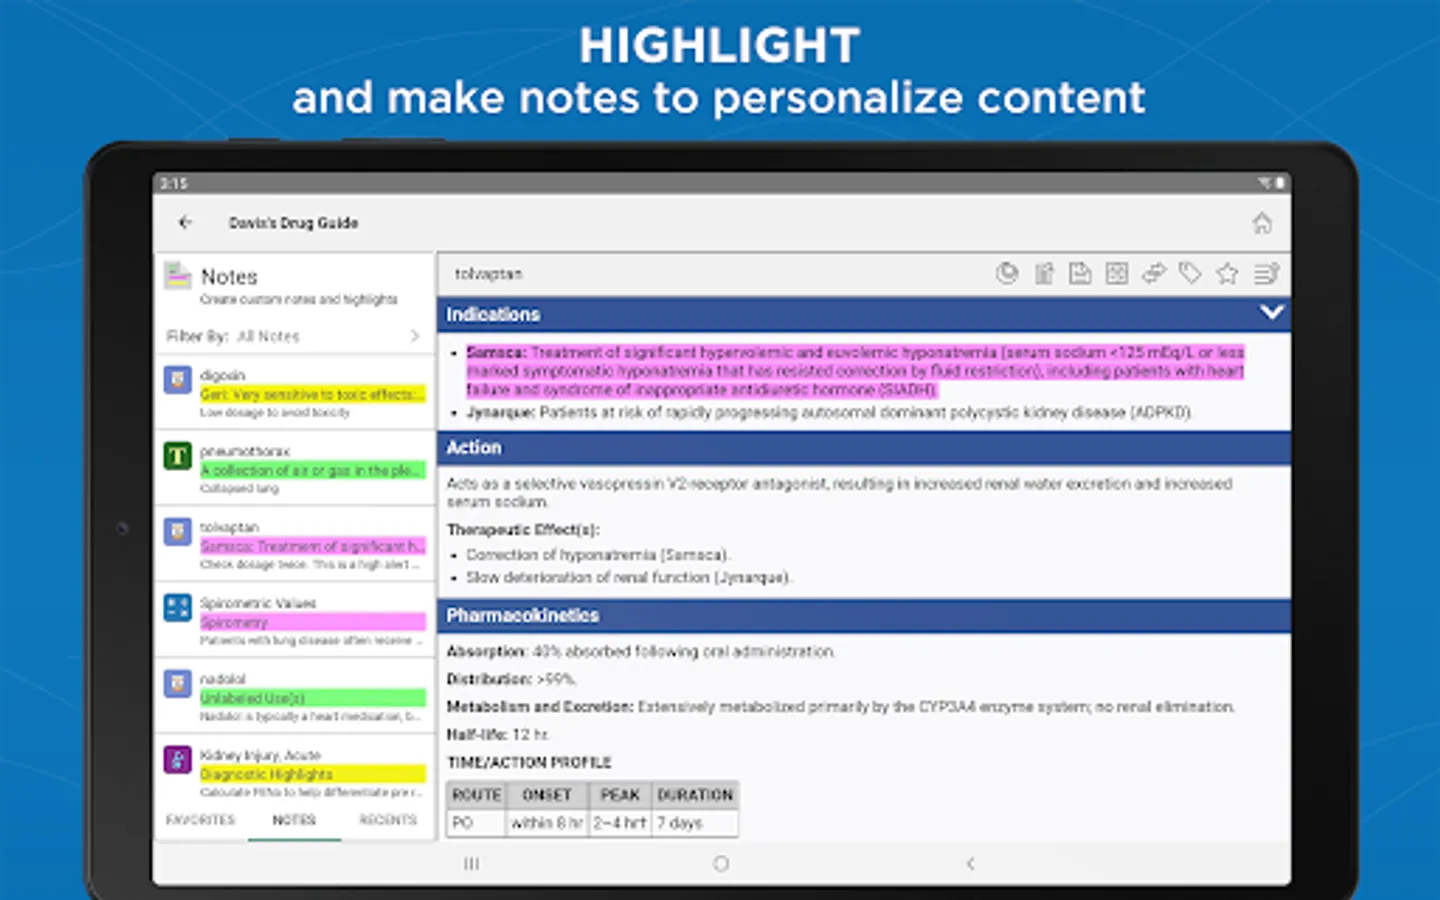This screenshot has height=900, width=1440.
Task: Click the Pharmacokinetics section header
Action: [x=864, y=616]
